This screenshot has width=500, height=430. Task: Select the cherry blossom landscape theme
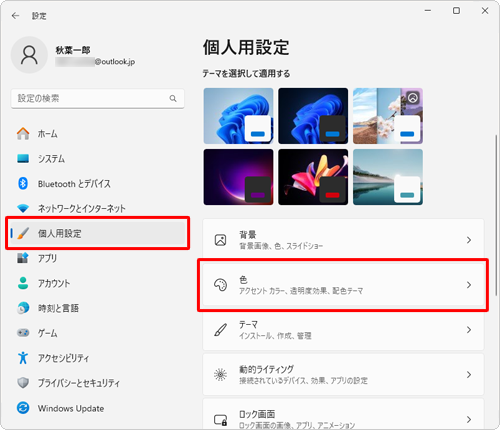point(388,116)
